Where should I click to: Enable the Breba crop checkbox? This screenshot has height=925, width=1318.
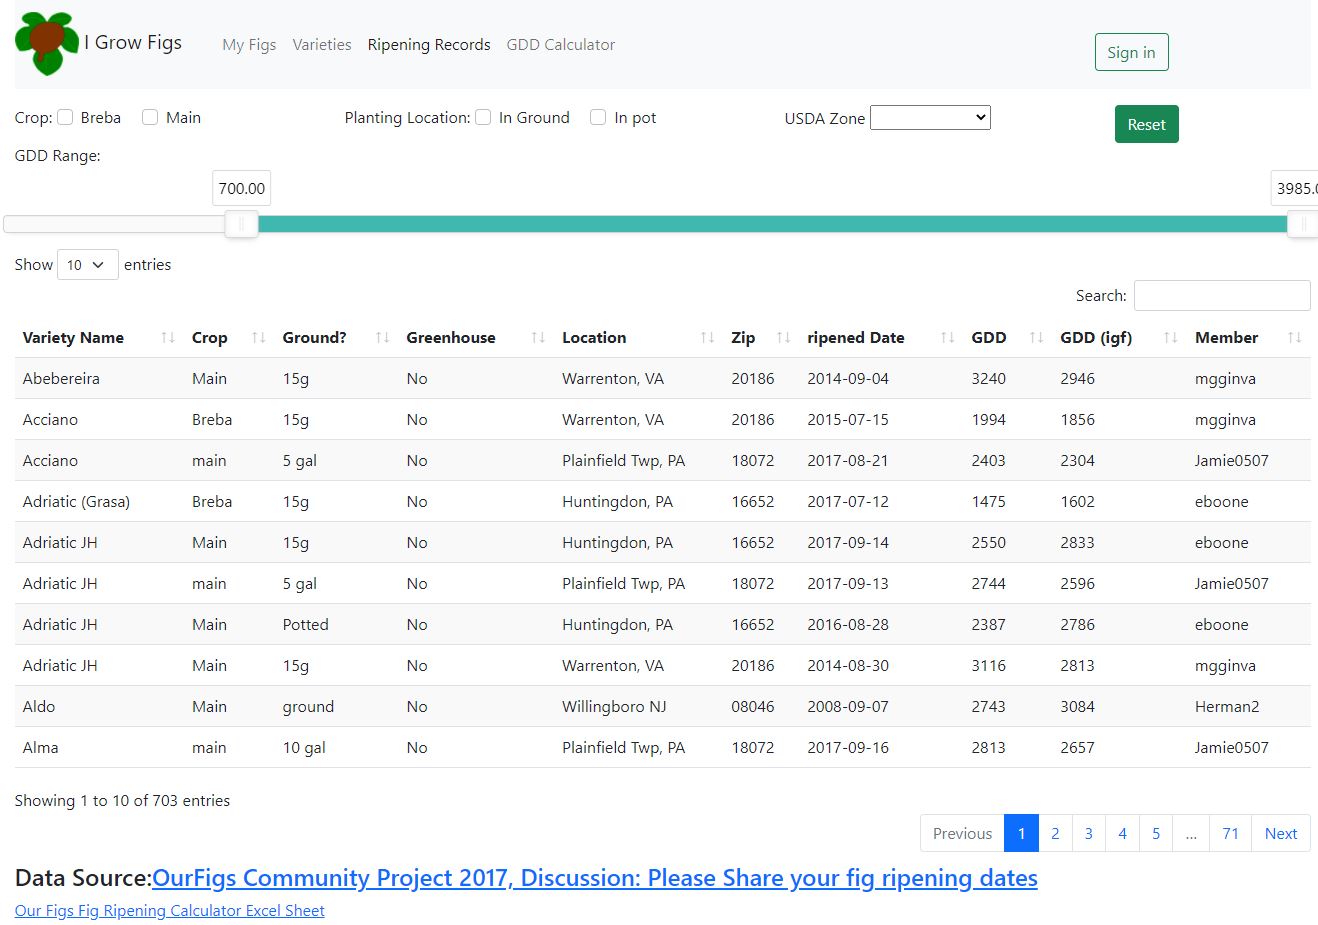64,117
